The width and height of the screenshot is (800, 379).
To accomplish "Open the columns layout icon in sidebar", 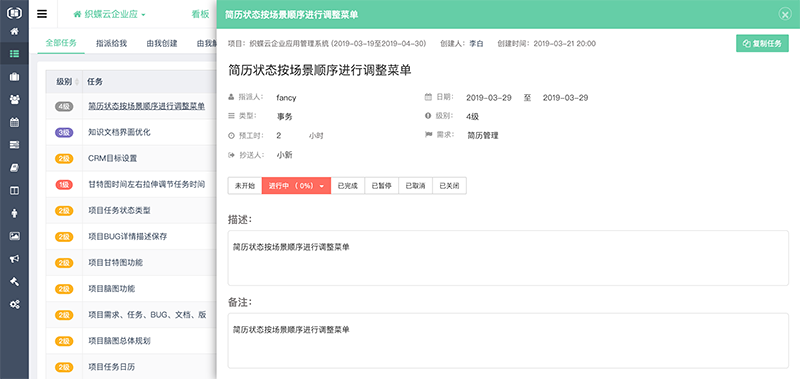I will (x=14, y=190).
